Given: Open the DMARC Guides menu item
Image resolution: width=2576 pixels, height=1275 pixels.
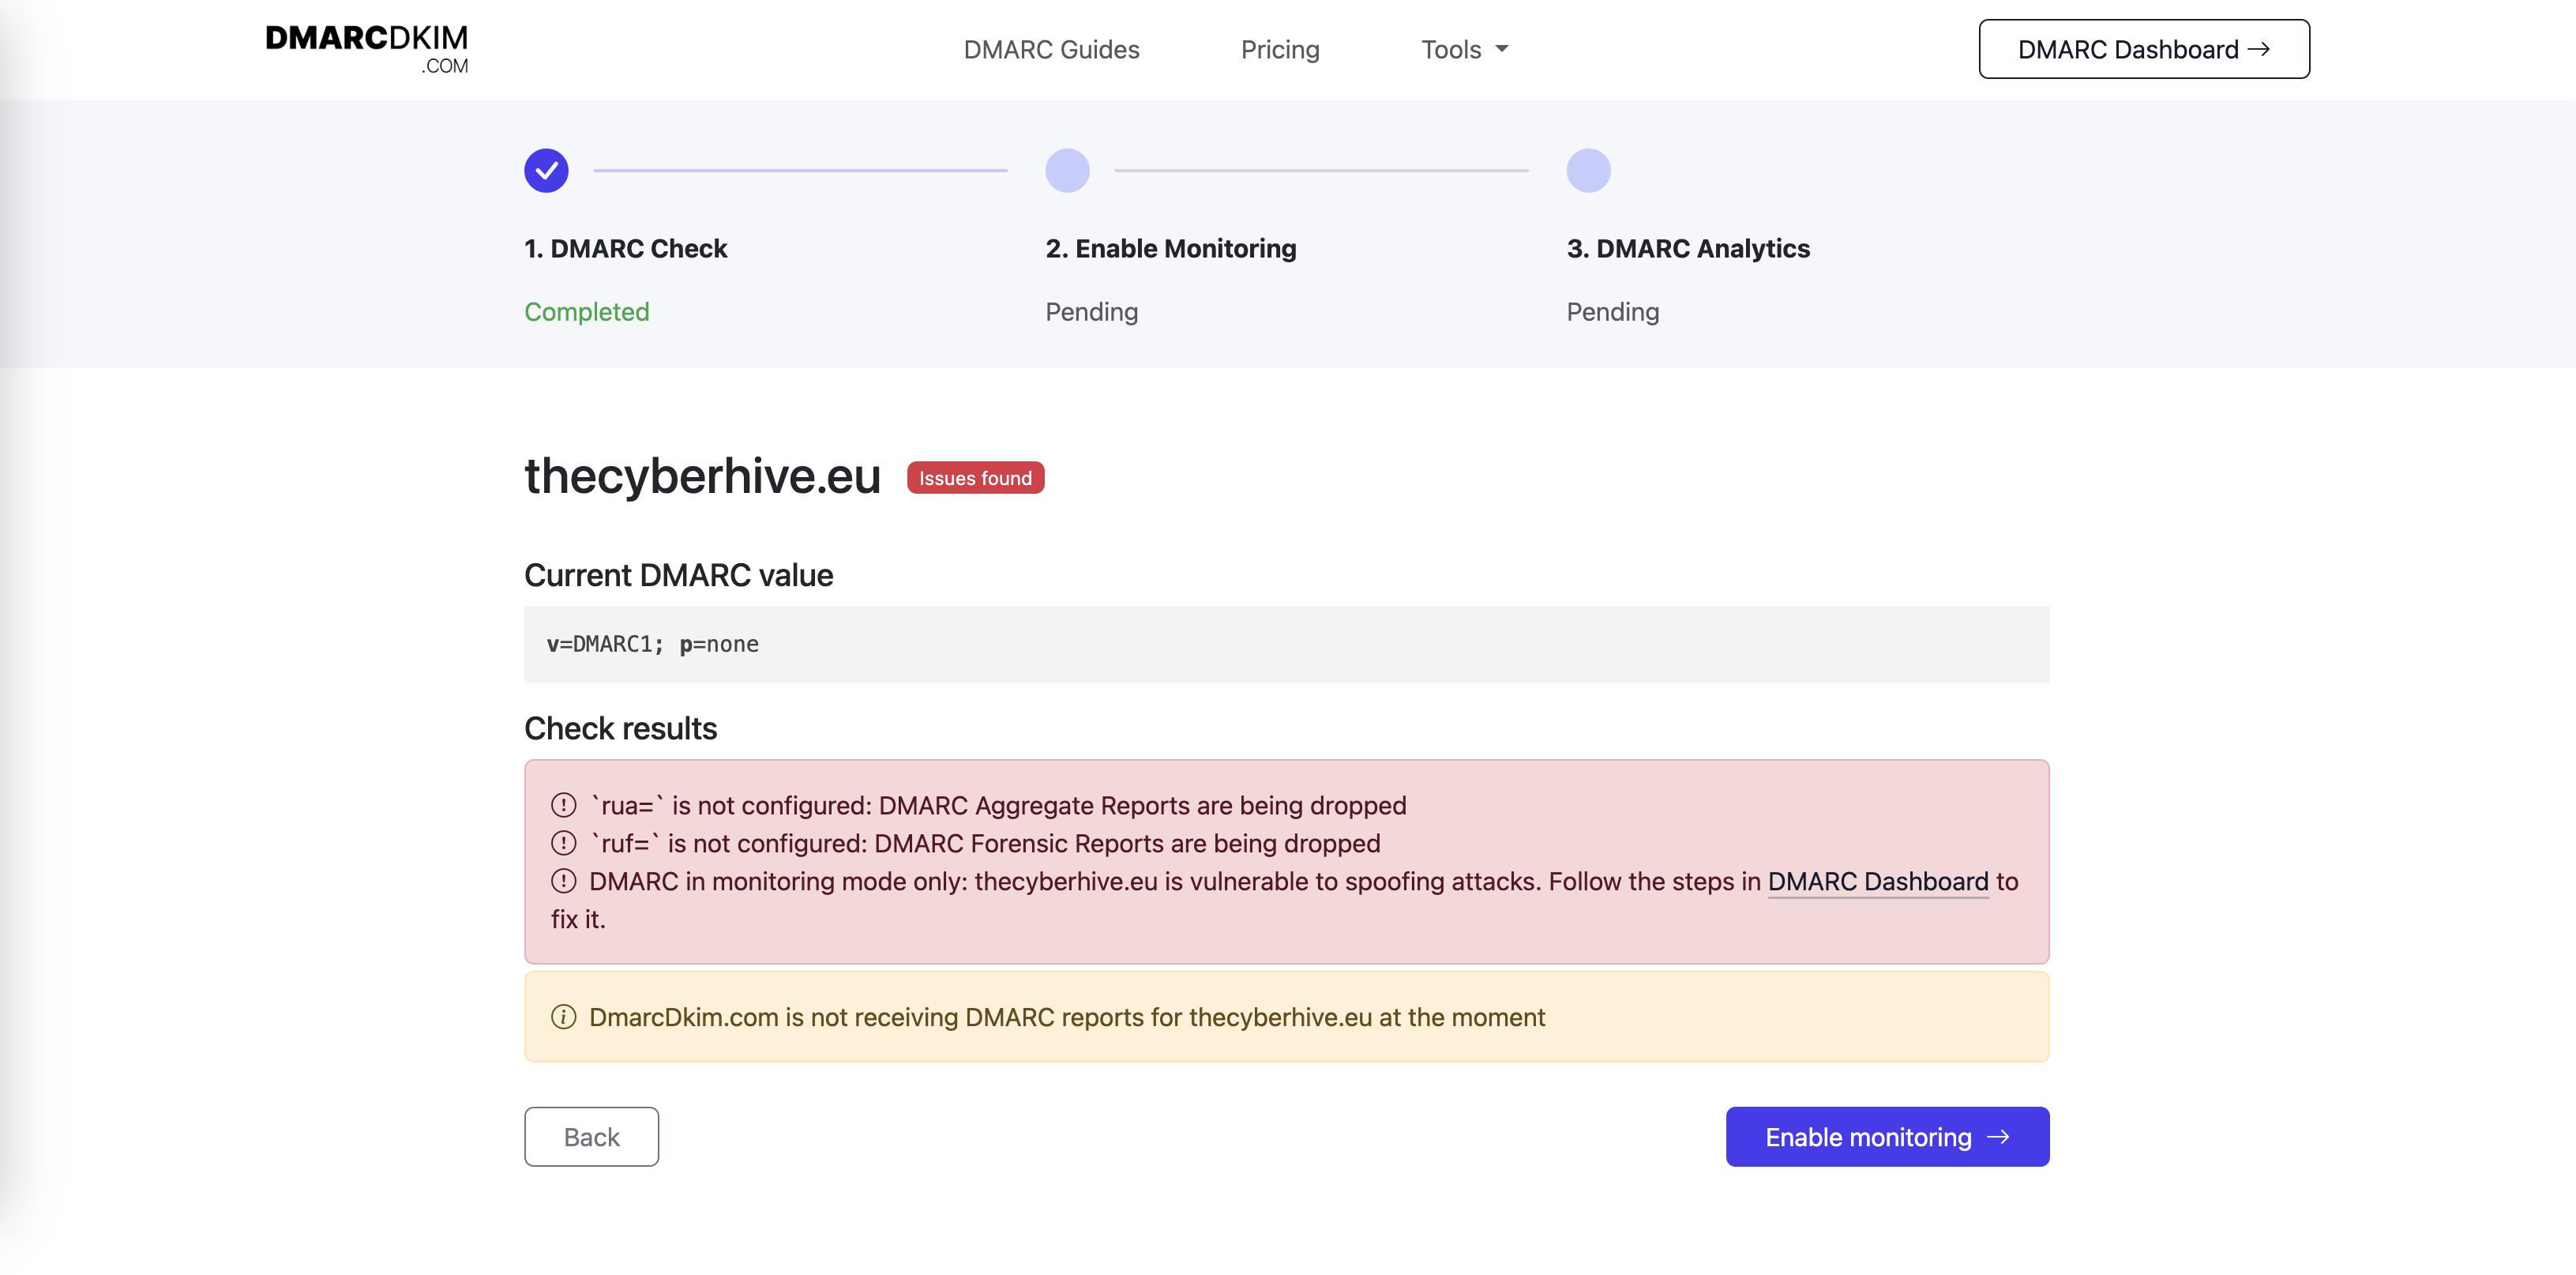Looking at the screenshot, I should pyautogui.click(x=1051, y=49).
